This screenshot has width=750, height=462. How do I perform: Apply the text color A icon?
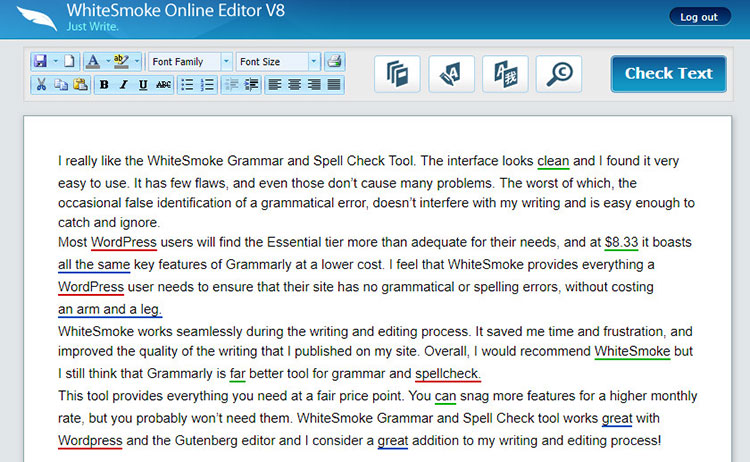click(x=92, y=61)
